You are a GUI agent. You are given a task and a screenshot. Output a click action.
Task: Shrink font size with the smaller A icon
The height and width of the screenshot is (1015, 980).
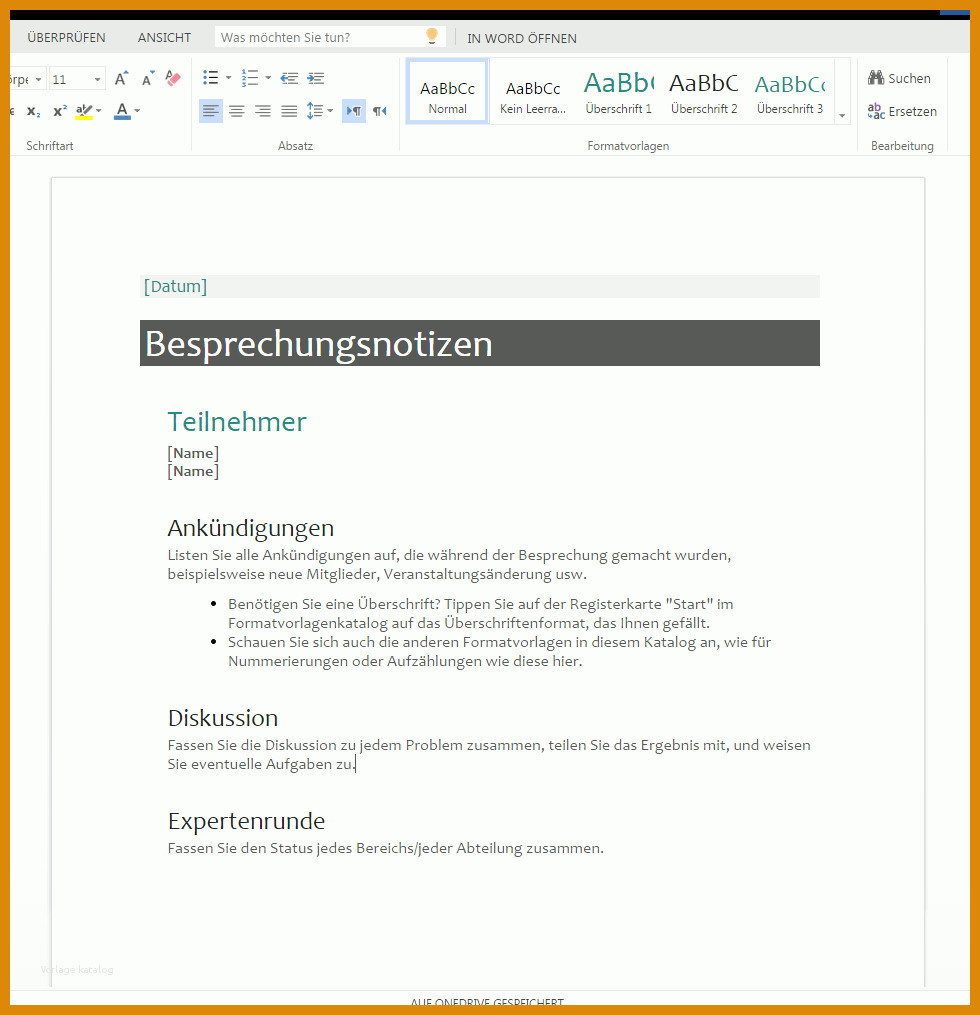point(148,78)
